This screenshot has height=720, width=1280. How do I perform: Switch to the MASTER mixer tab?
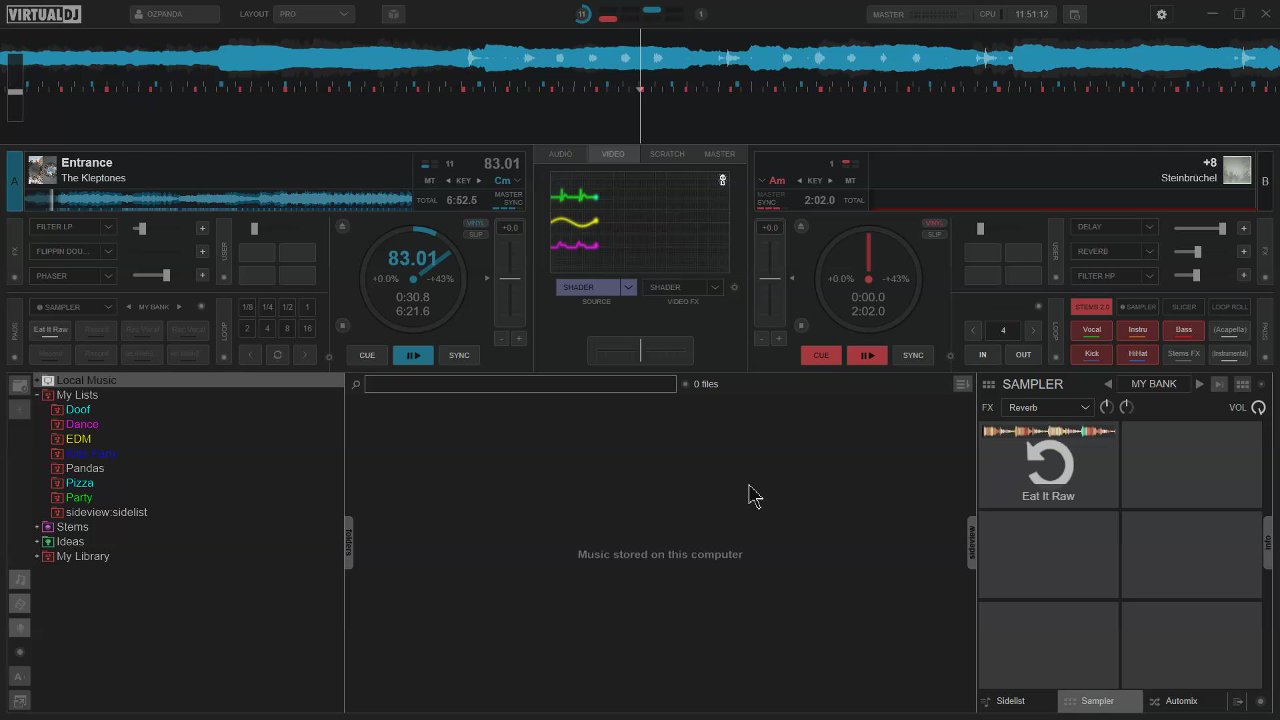[x=720, y=154]
